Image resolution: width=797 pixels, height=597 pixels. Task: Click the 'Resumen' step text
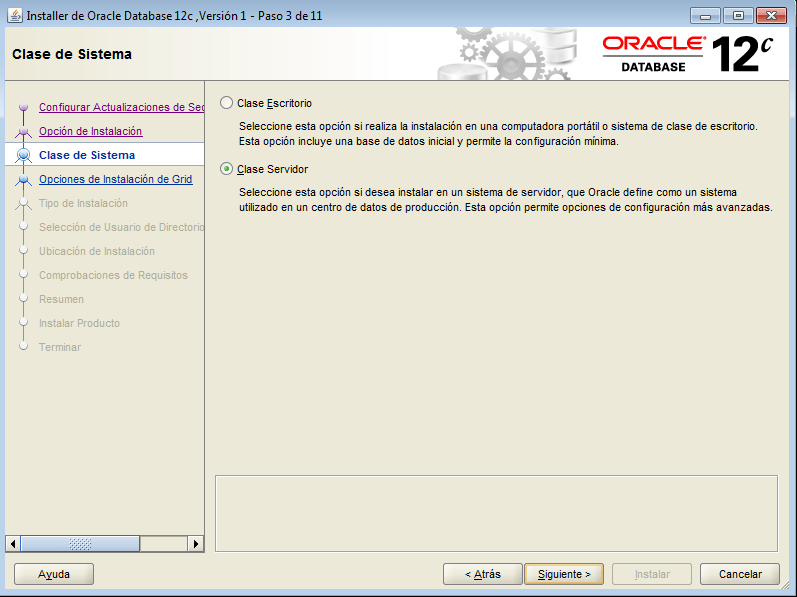(62, 299)
